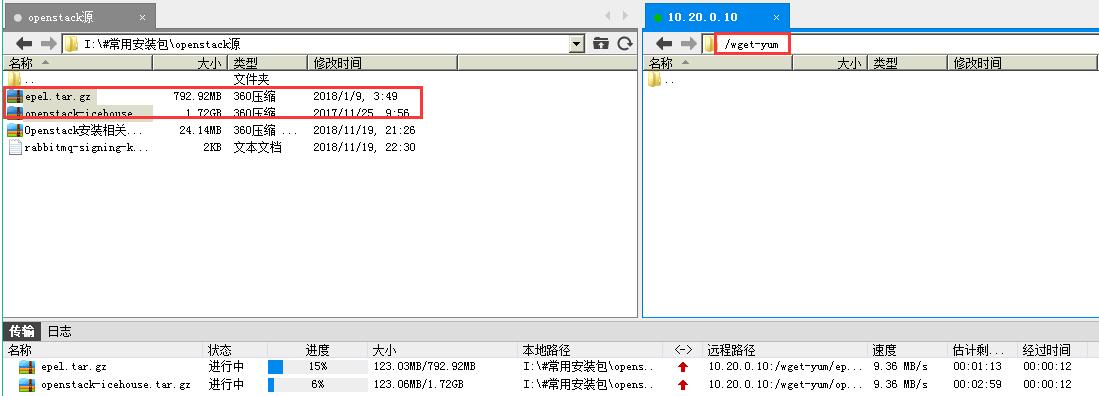Image resolution: width=1099 pixels, height=396 pixels.
Task: Open the 传输 transfer tab
Action: pos(22,331)
